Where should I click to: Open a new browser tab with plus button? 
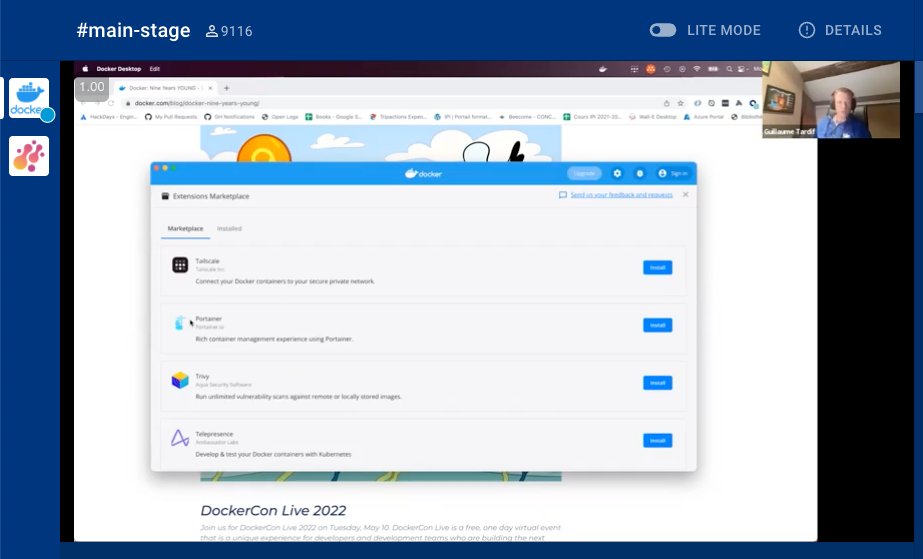point(227,88)
